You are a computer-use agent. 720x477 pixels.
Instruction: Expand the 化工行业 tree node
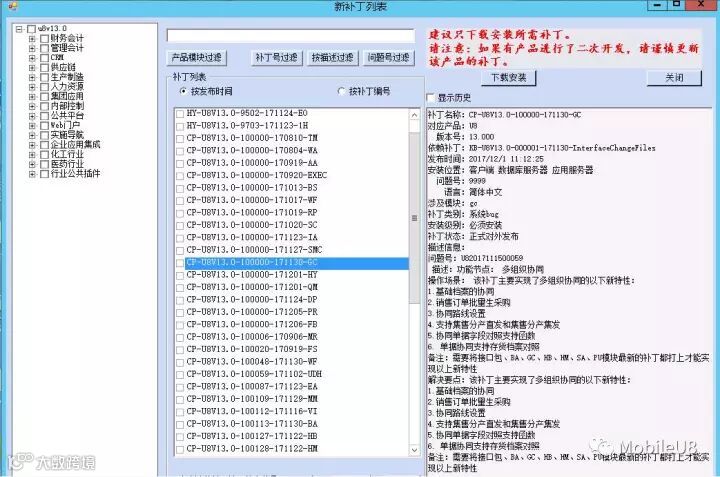[x=32, y=154]
